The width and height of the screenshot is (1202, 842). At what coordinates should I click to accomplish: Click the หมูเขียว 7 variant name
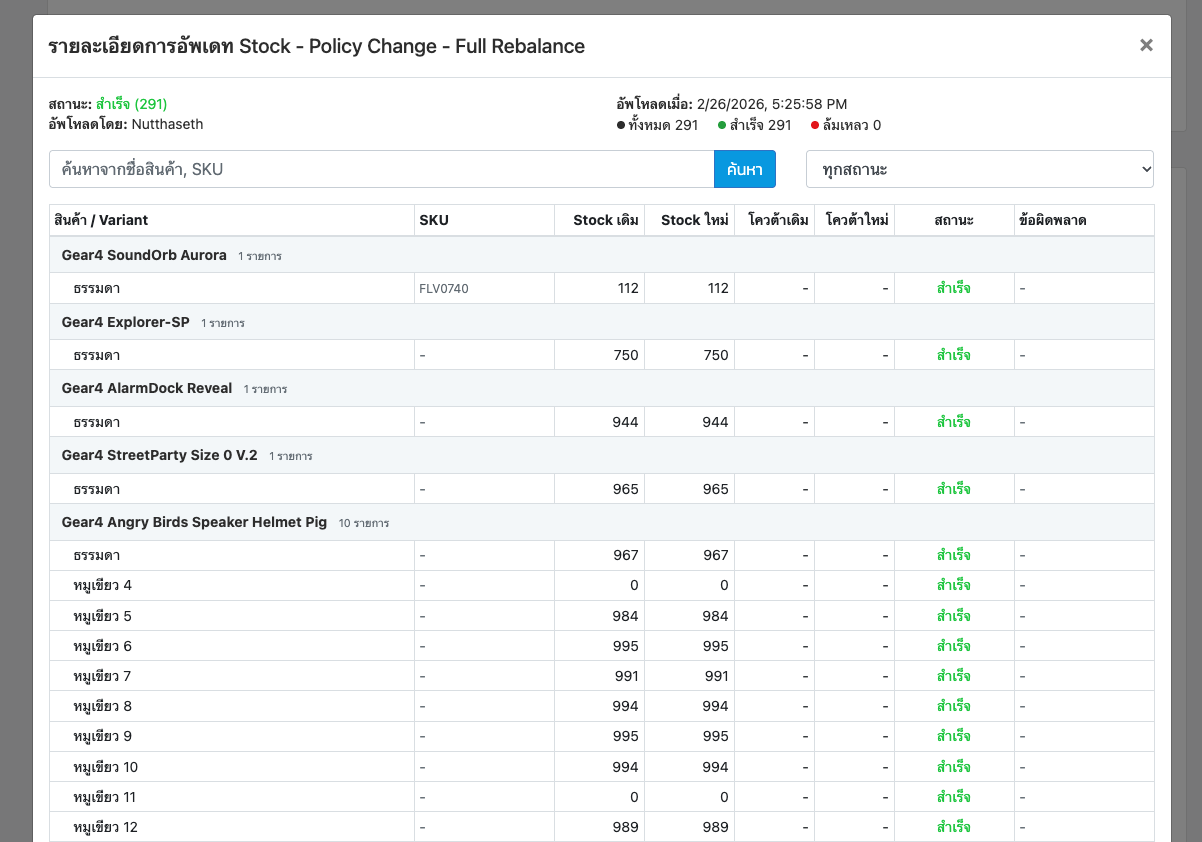pos(103,676)
